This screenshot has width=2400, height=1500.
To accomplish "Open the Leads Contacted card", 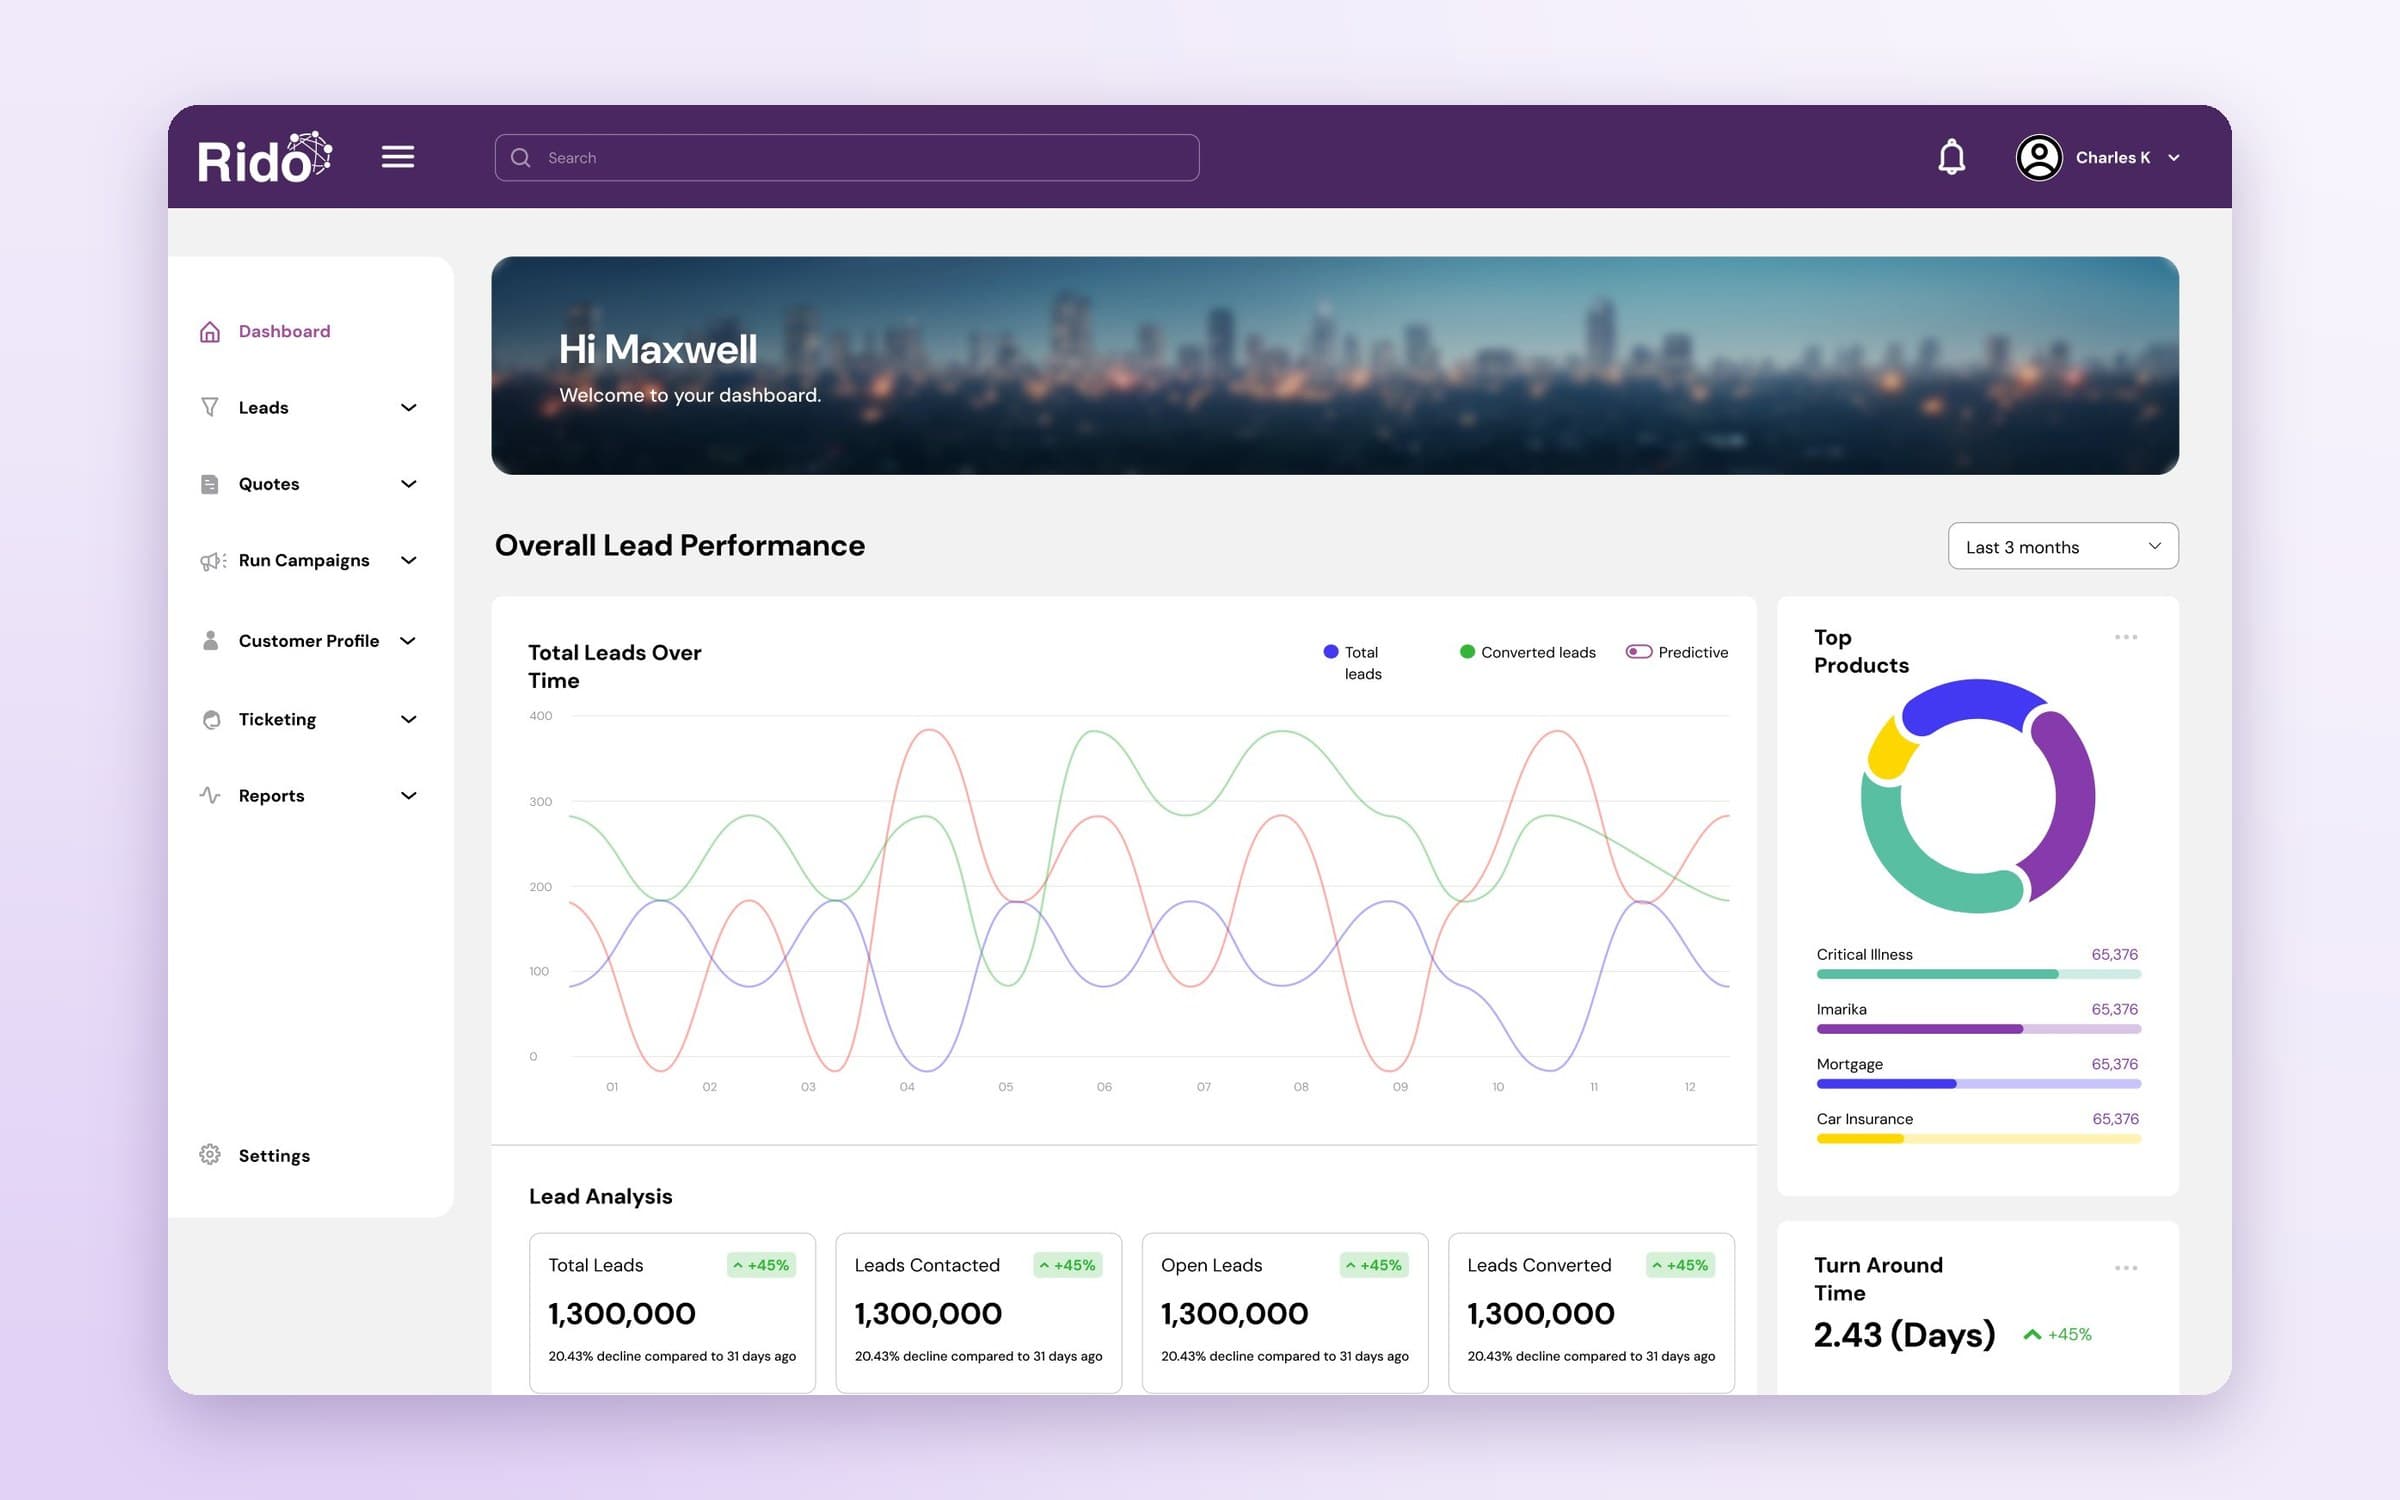I will point(978,1312).
